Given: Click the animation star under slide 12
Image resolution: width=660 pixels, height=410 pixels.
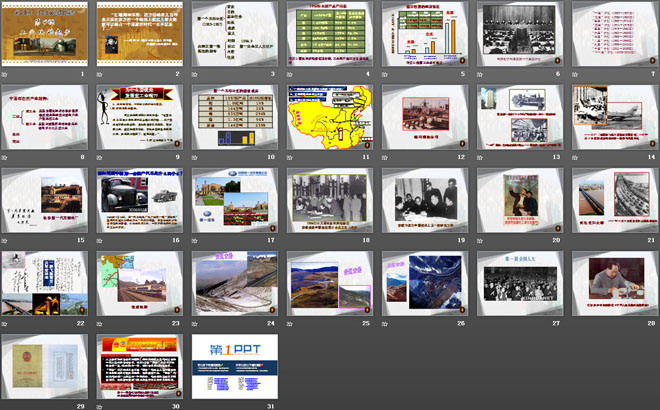Looking at the screenshot, I should coord(385,157).
